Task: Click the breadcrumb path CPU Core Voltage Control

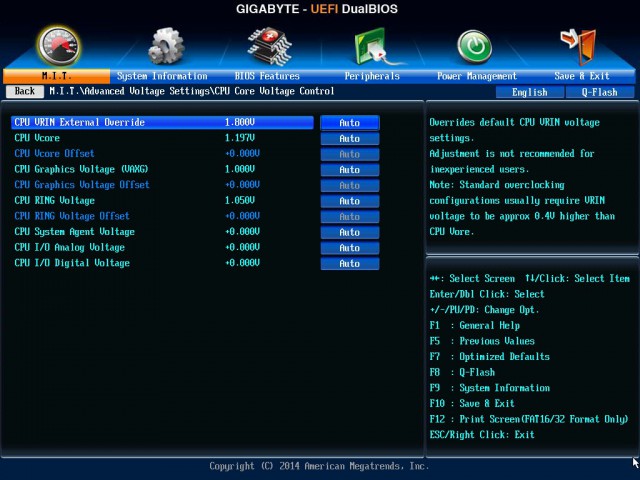Action: point(274,91)
